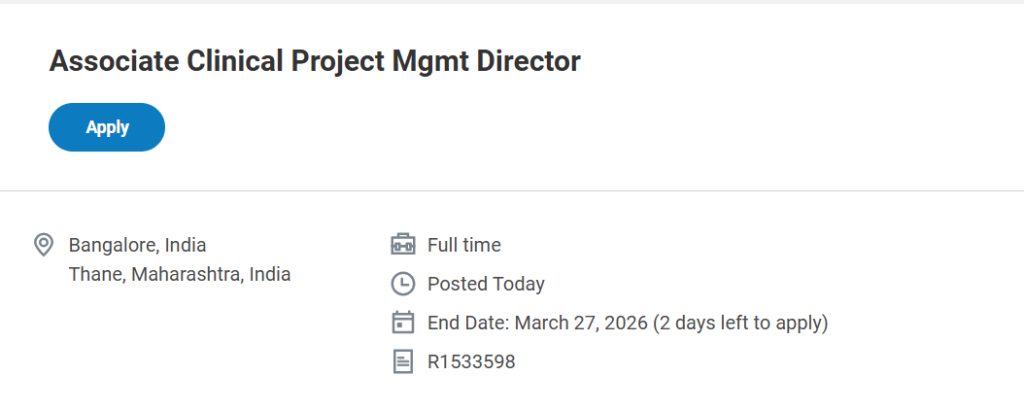Click the clock icon beside Posted Today
The width and height of the screenshot is (1024, 410).
click(402, 284)
